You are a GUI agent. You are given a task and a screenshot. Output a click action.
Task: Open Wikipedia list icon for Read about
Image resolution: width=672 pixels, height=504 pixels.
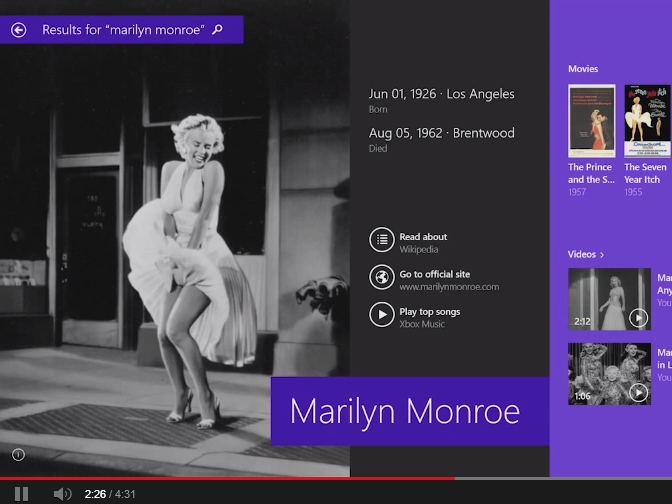[382, 240]
